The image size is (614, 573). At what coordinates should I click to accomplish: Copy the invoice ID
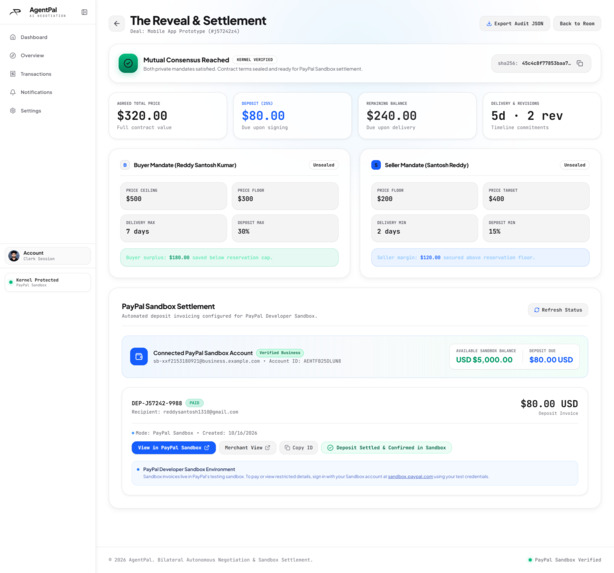tap(298, 448)
